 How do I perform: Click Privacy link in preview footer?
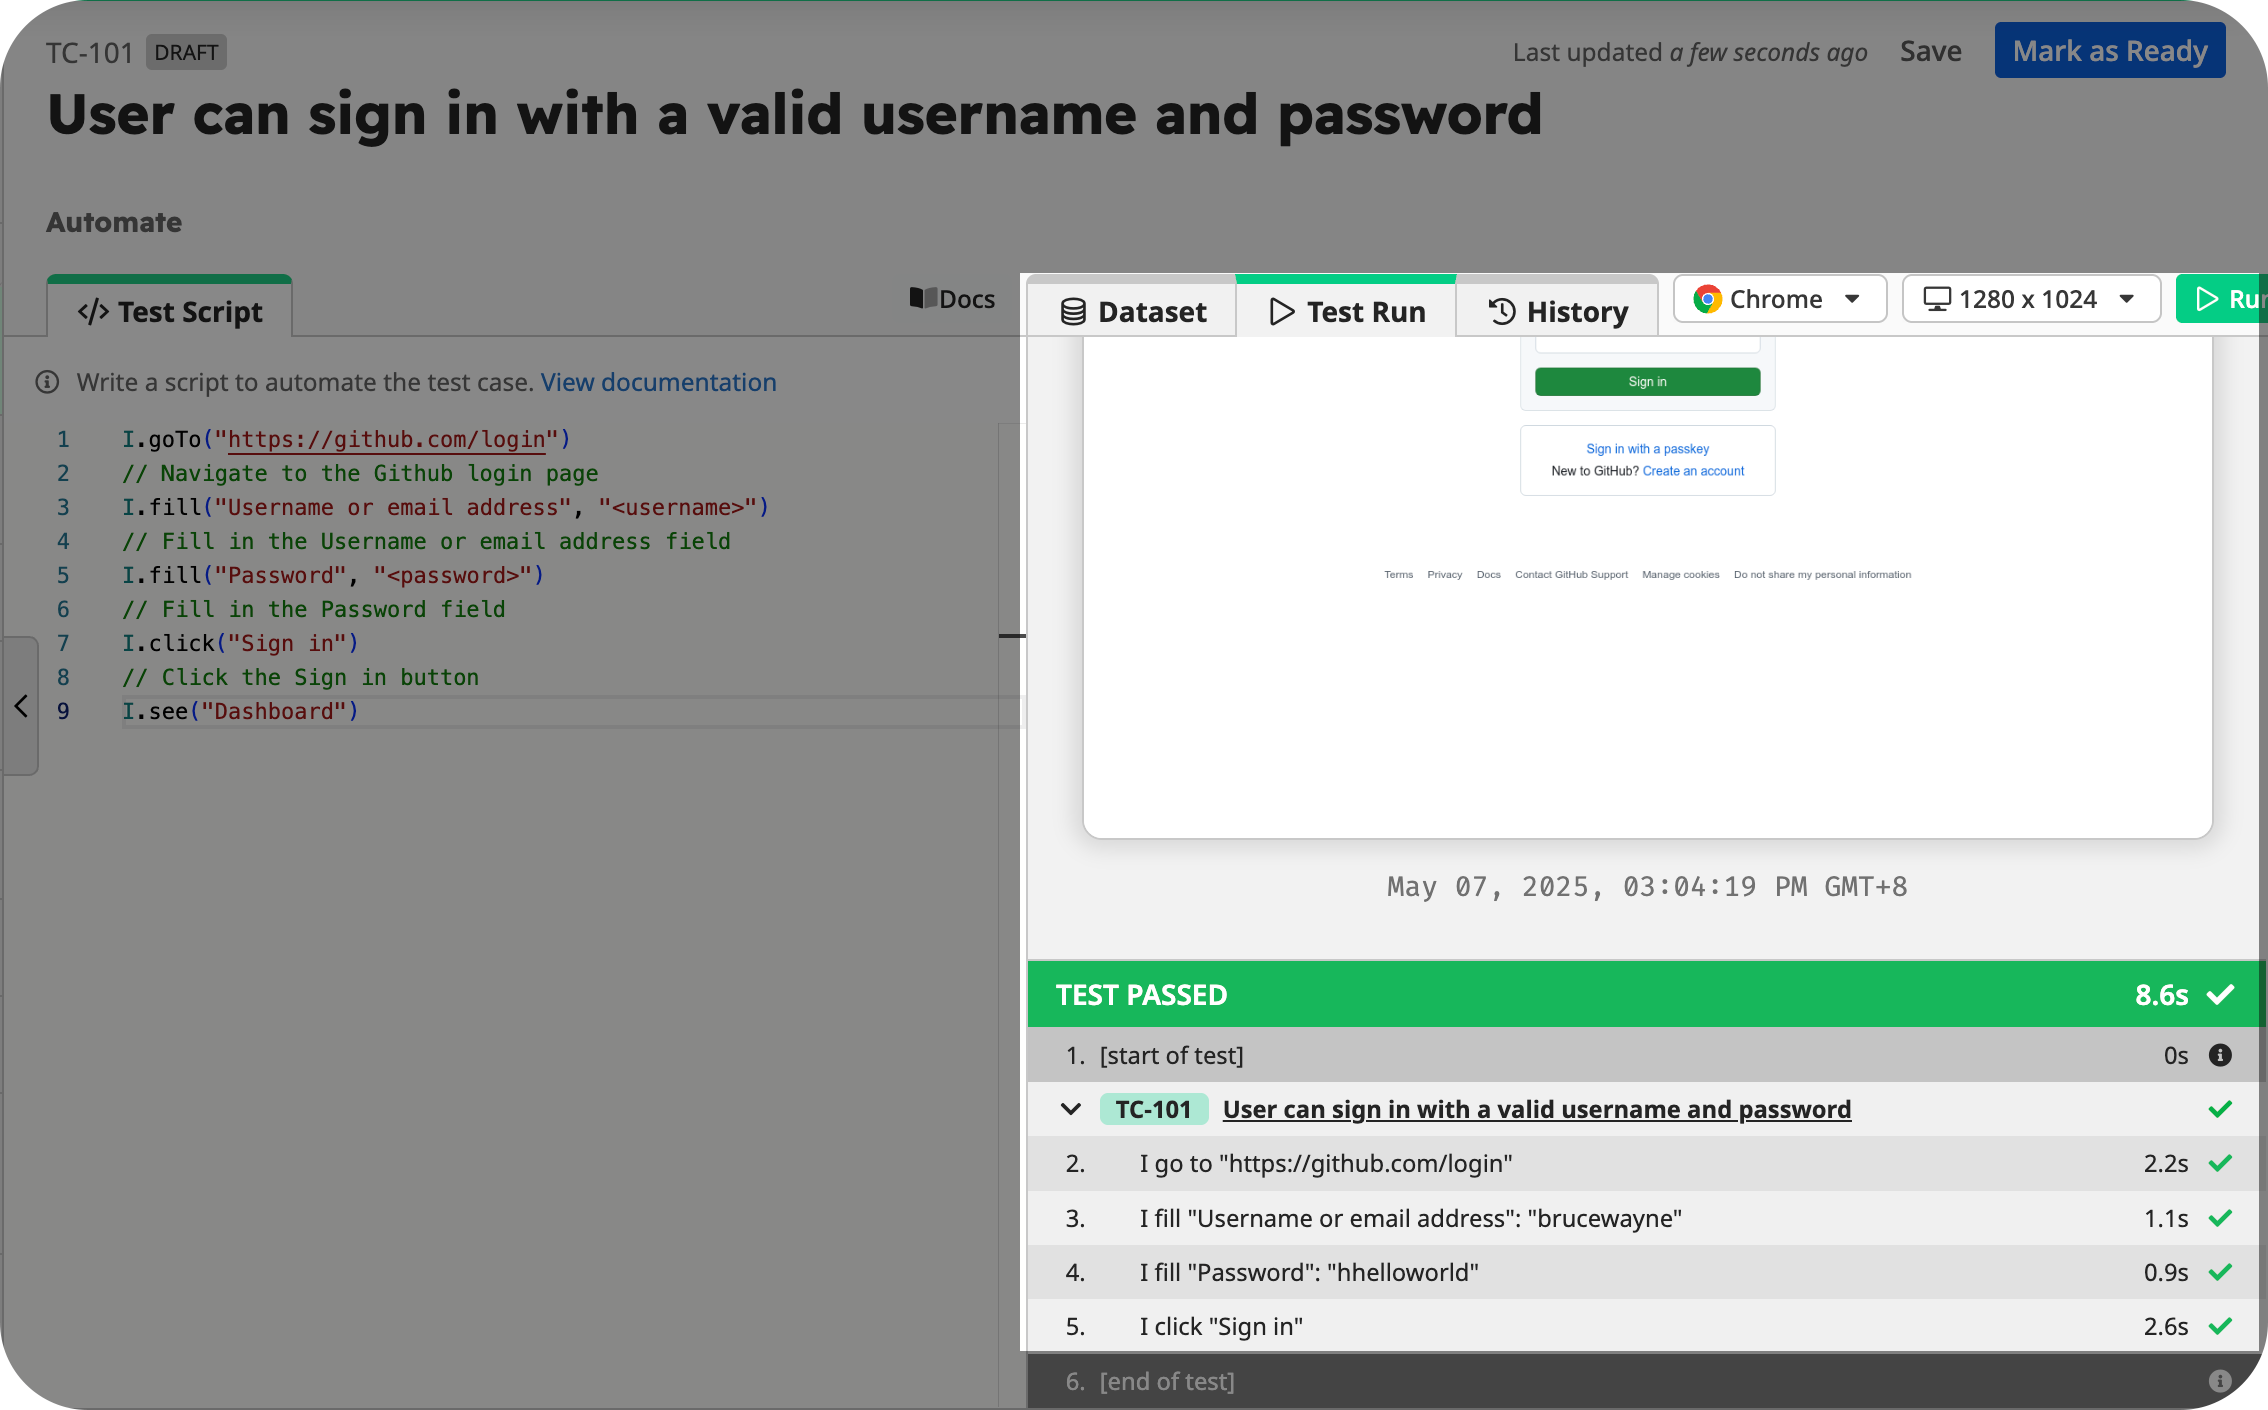point(1444,575)
